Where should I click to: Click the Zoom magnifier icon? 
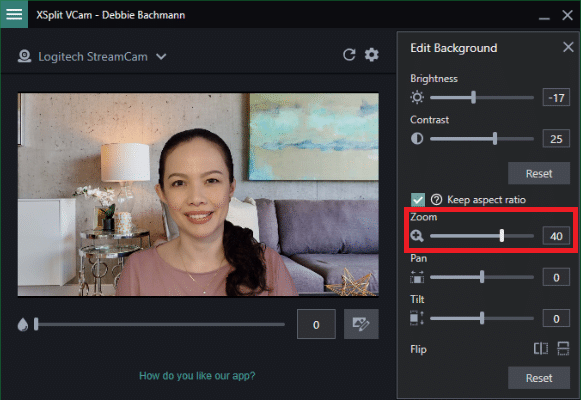click(x=417, y=236)
